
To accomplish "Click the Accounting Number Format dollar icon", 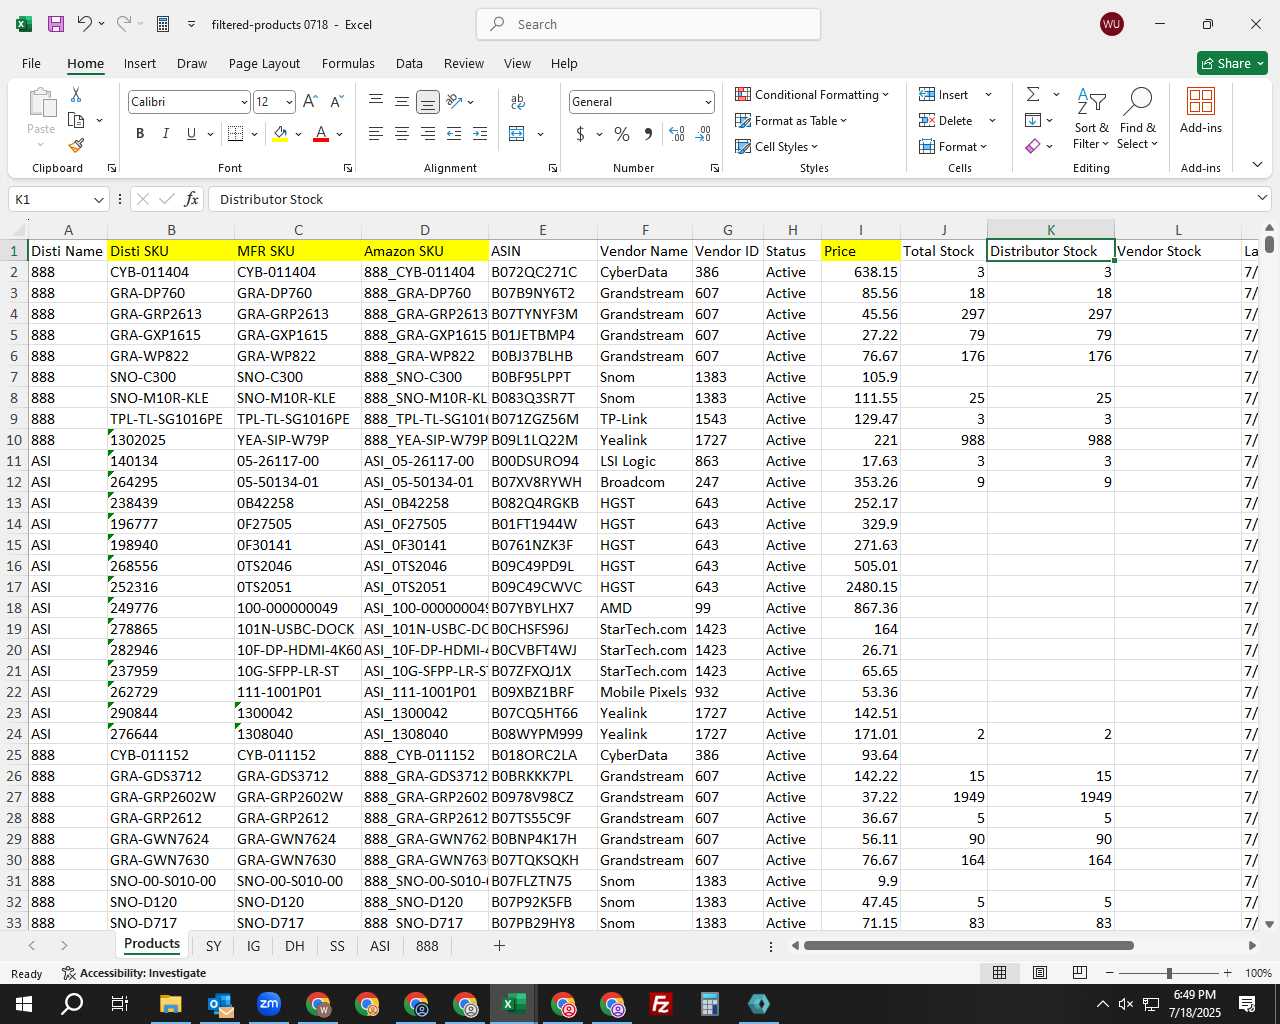I will pyautogui.click(x=580, y=133).
